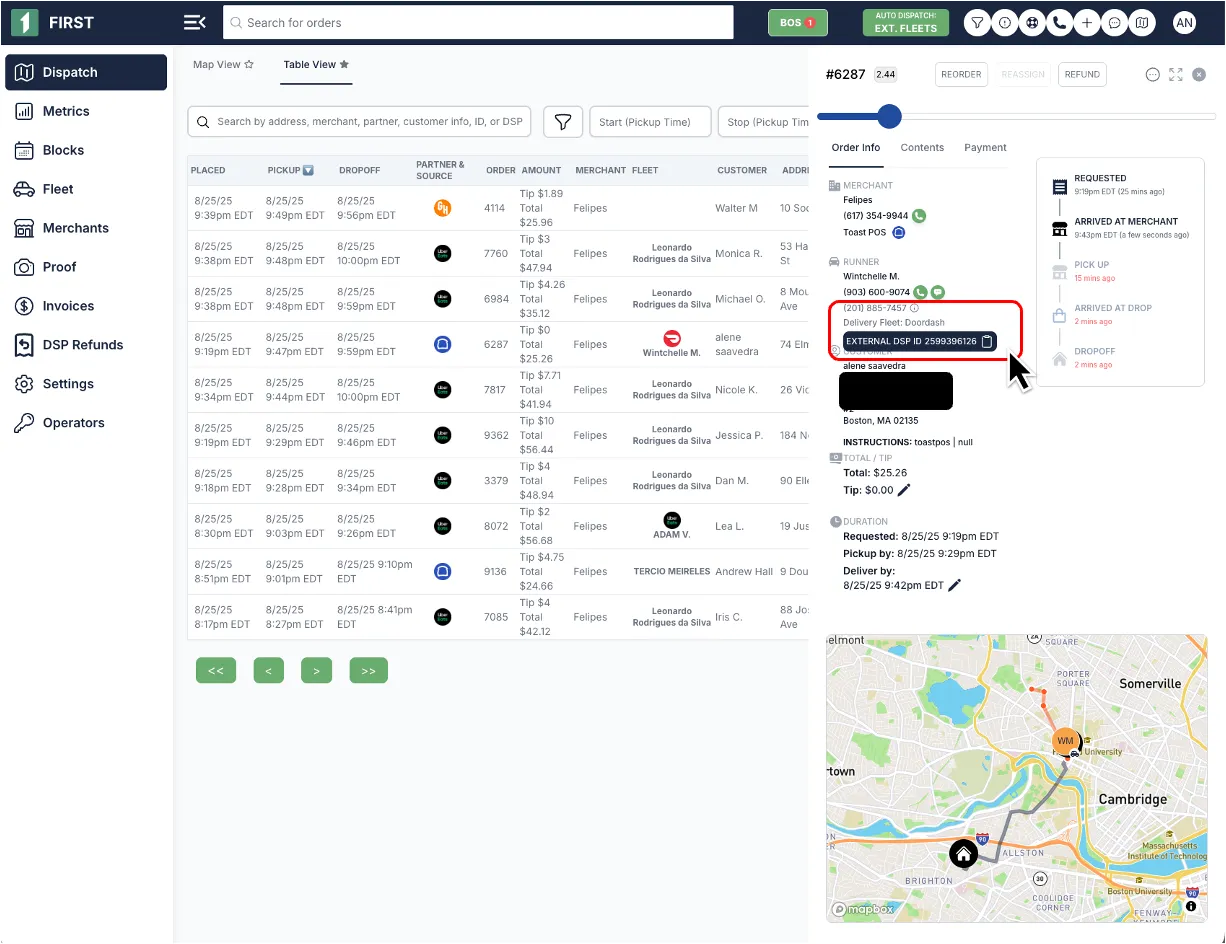1226x944 pixels.
Task: Edit the tip amount with pencil icon
Action: (904, 490)
